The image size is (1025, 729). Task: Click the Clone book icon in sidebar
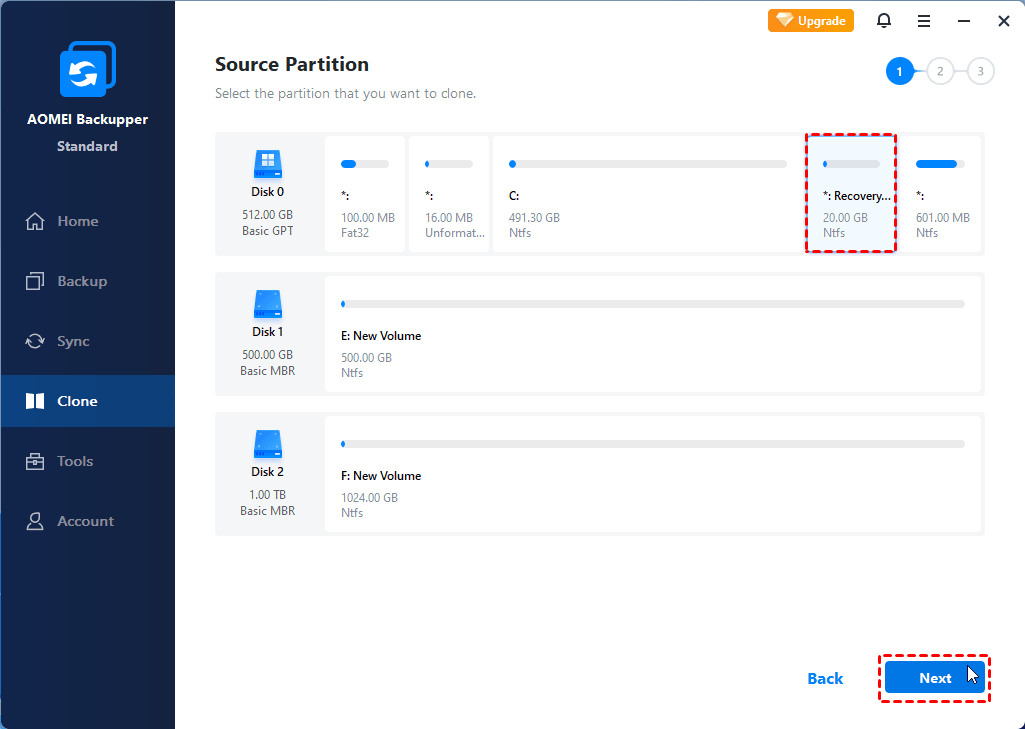click(35, 401)
